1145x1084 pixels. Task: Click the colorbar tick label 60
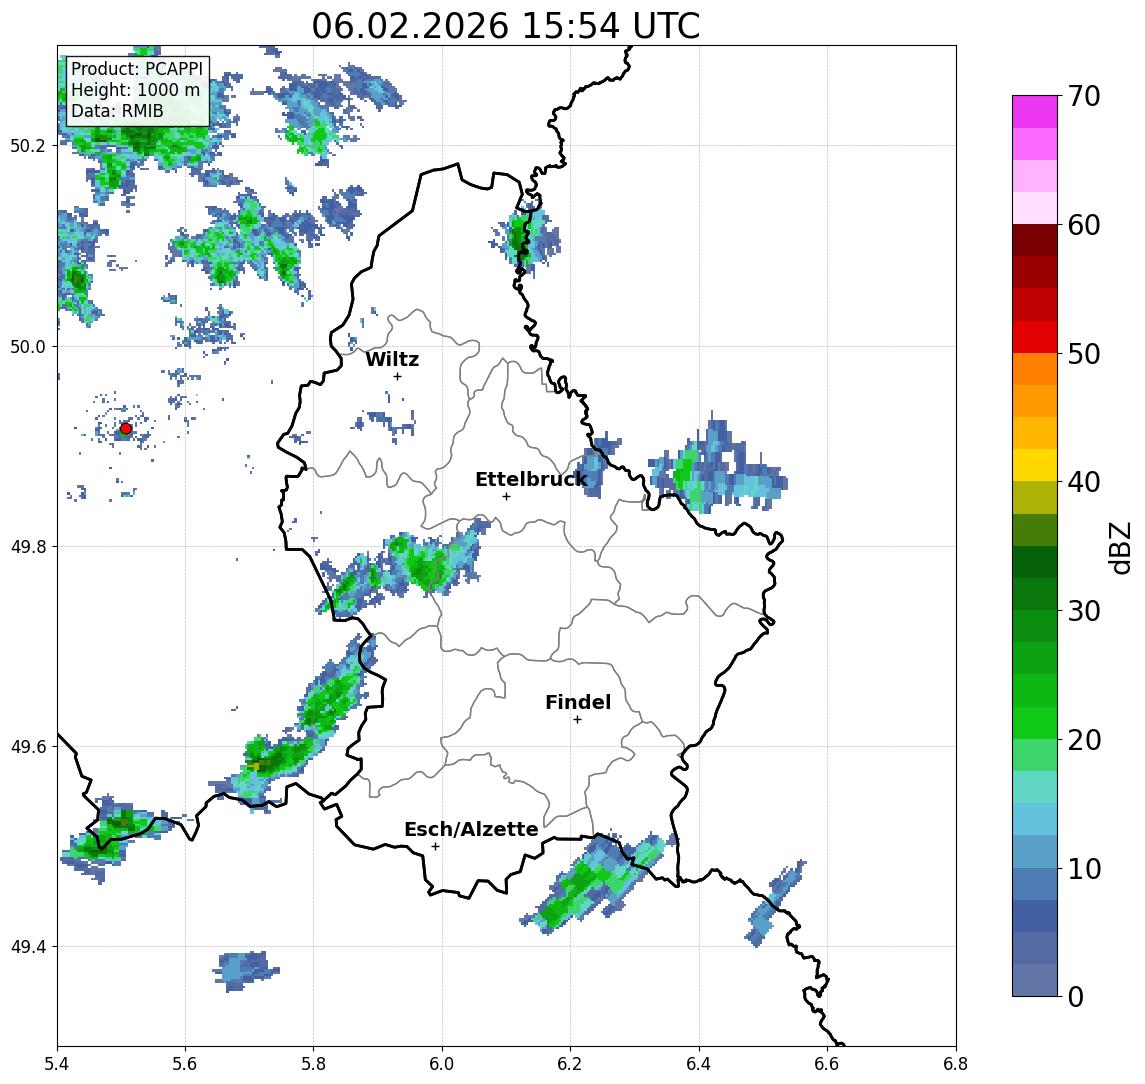(1083, 225)
